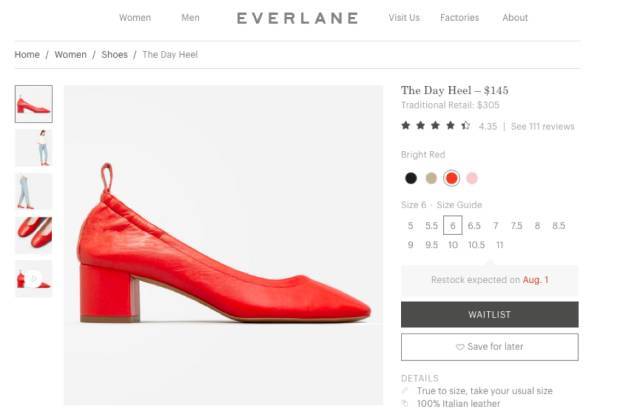Pick size 10.5
Screen dimensions: 640x409
[x=476, y=245]
